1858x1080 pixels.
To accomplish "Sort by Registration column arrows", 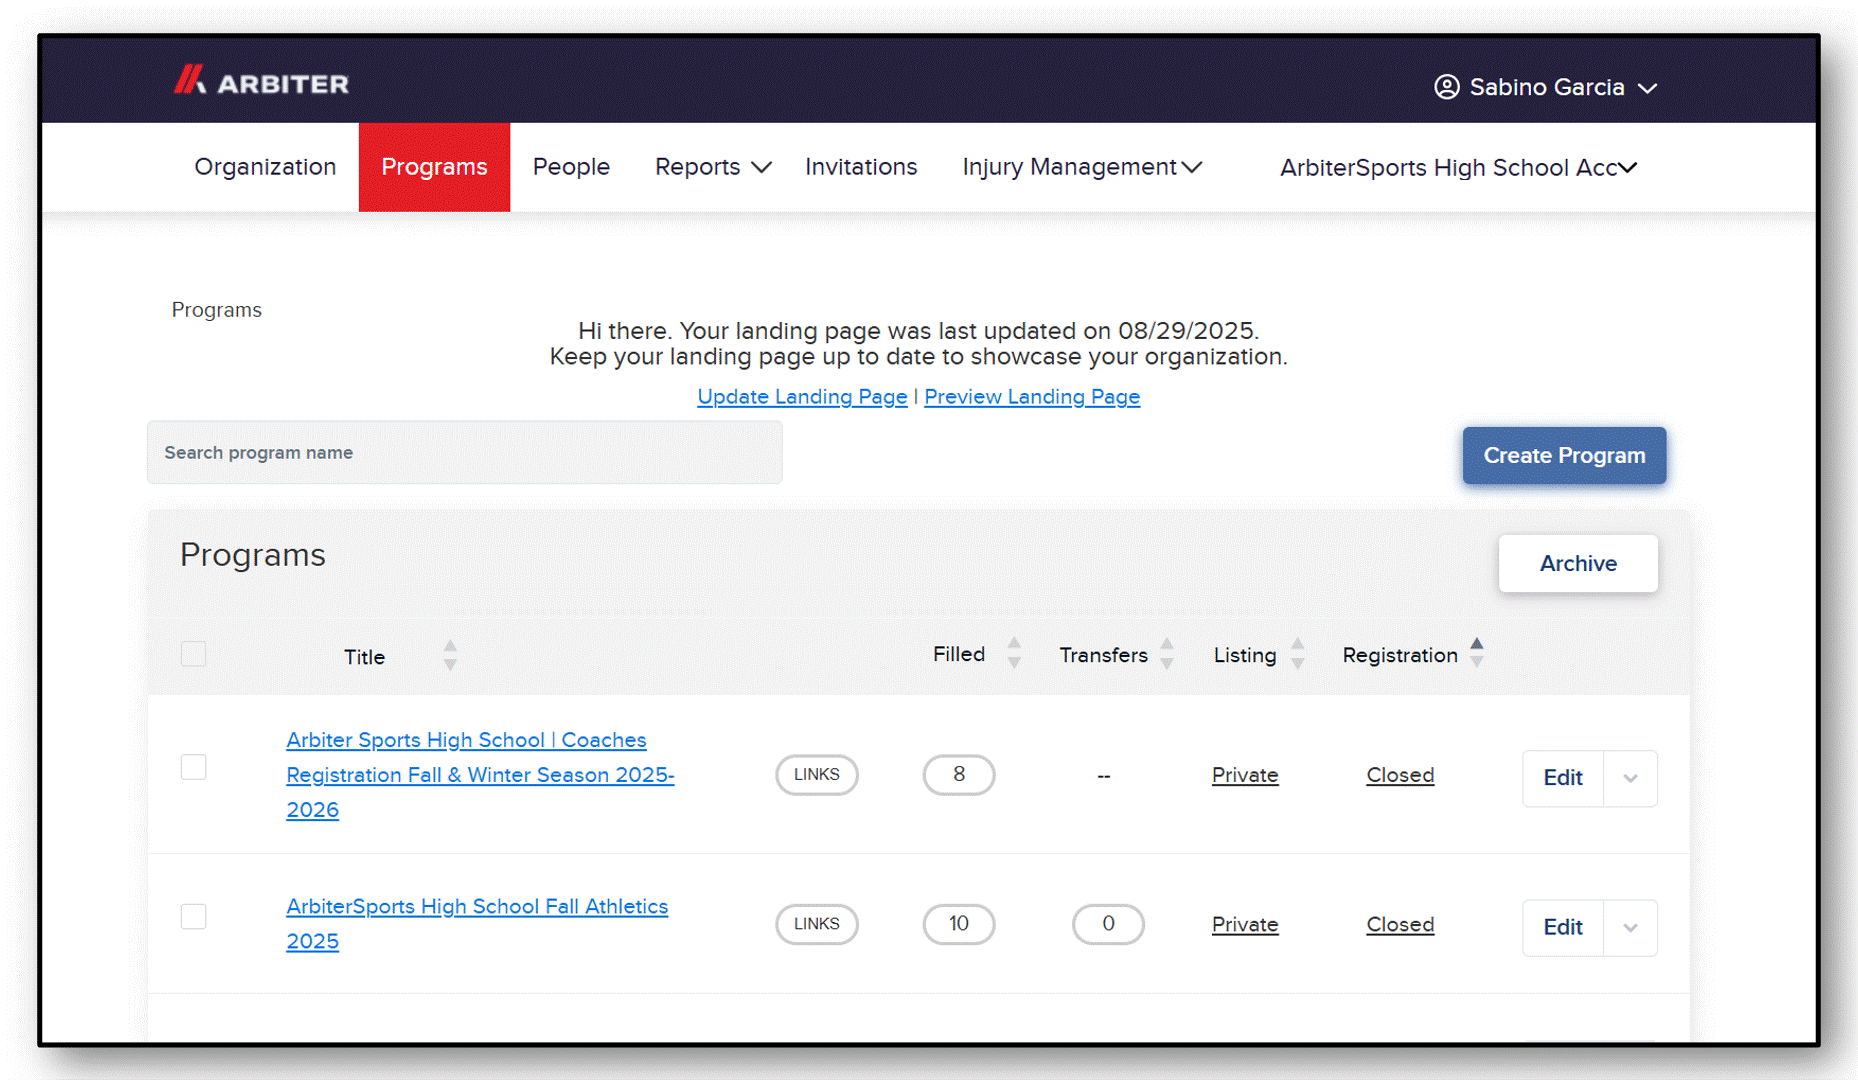I will [x=1477, y=654].
